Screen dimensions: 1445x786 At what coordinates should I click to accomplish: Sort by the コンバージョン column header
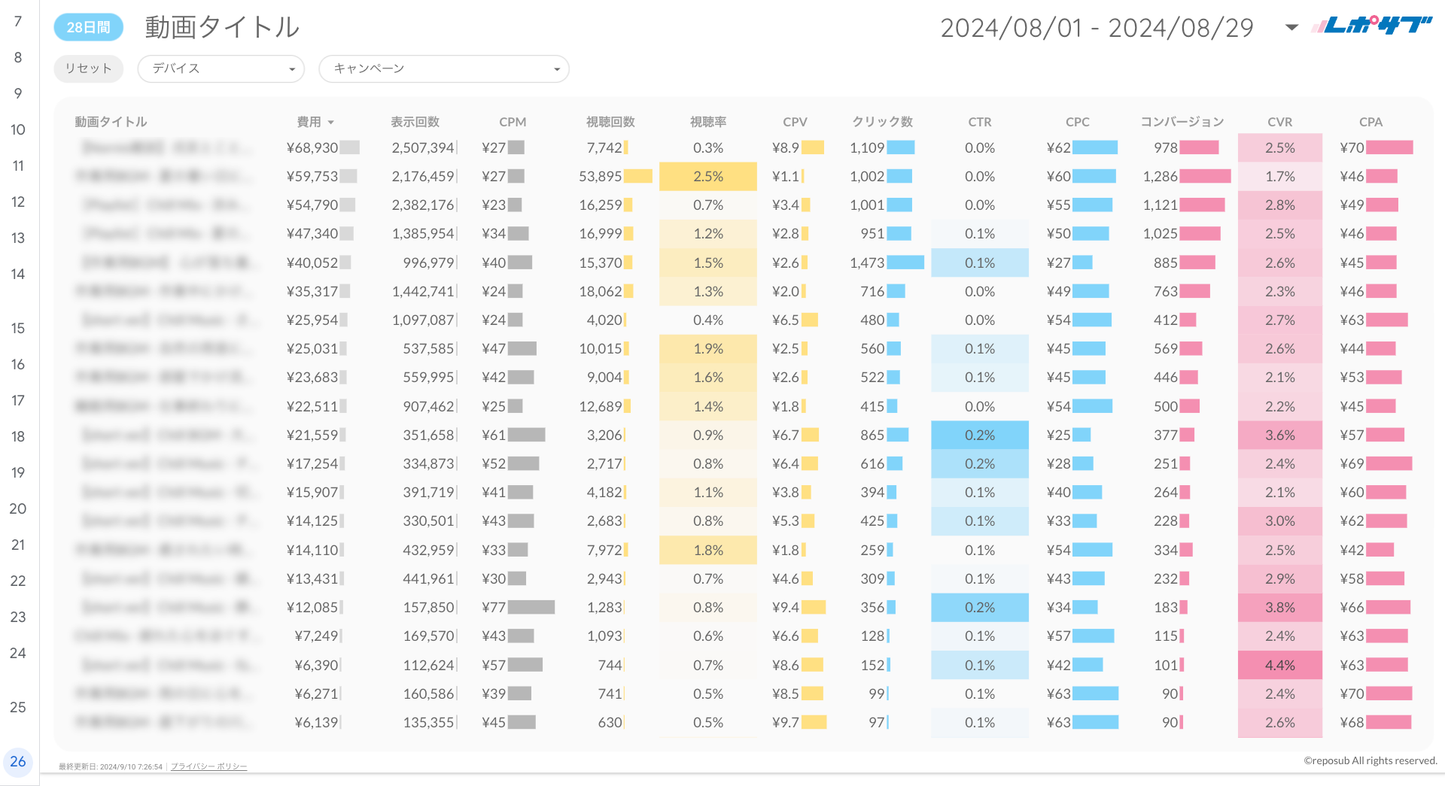click(x=1182, y=122)
